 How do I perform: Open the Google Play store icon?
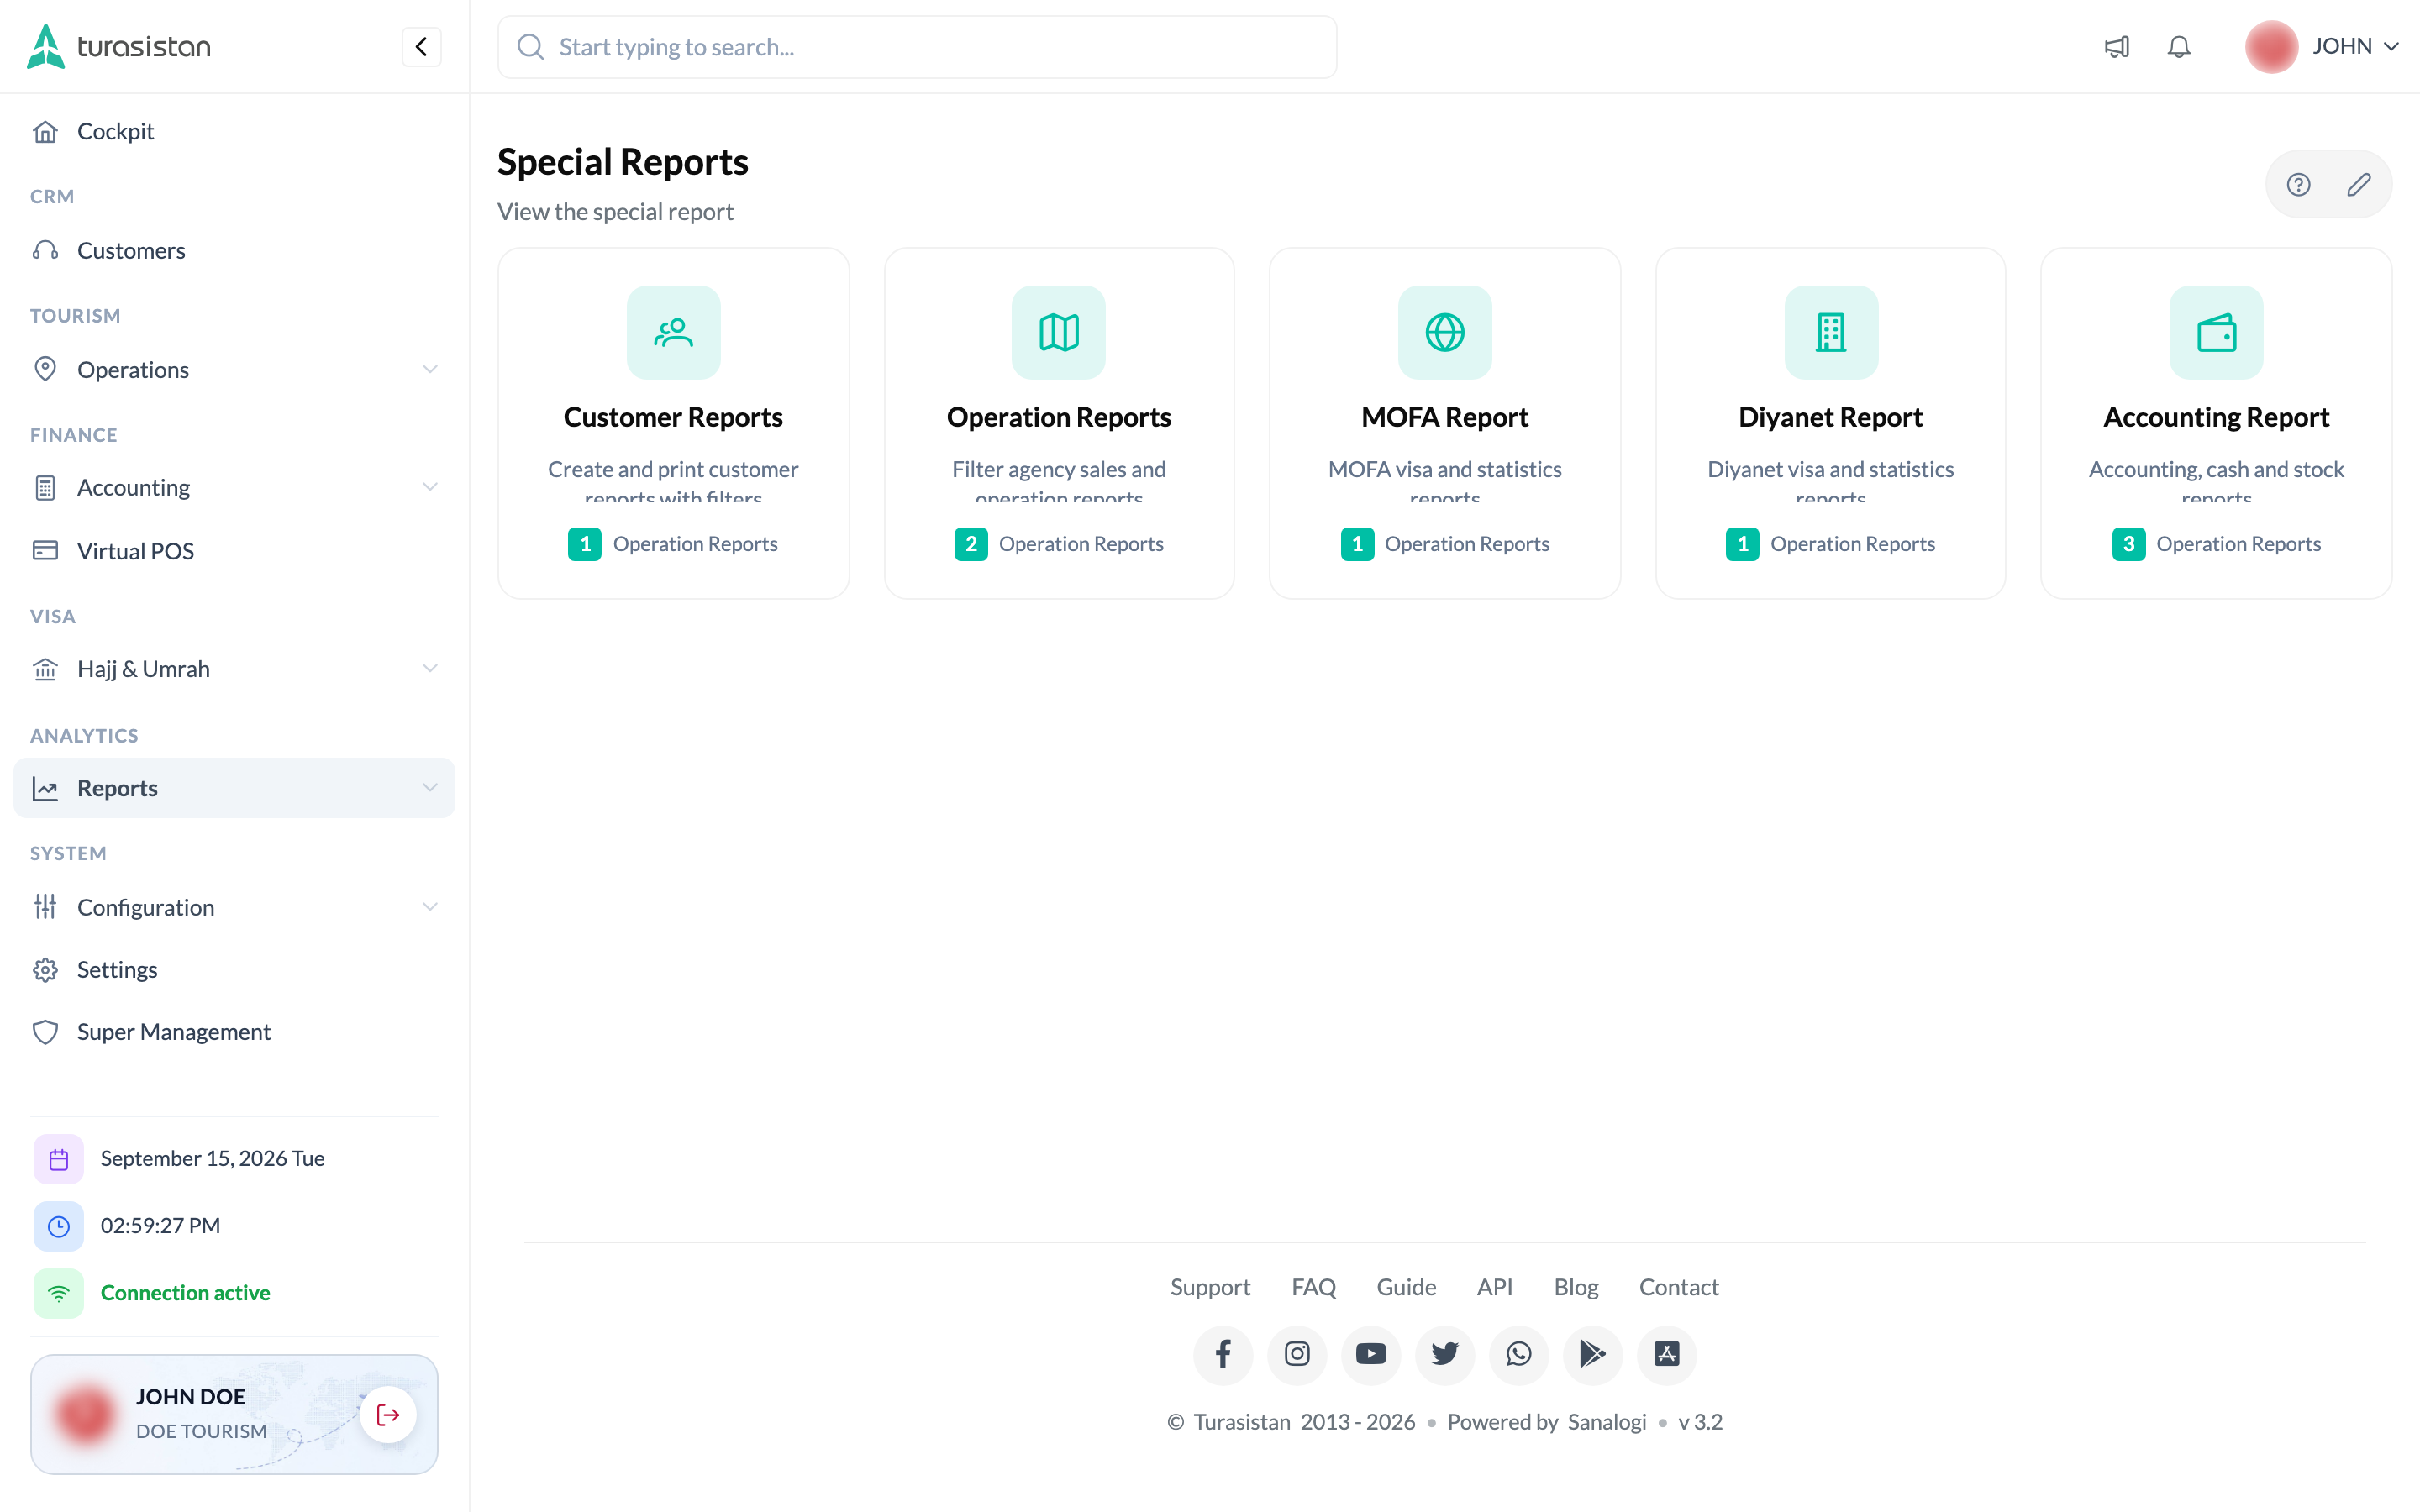(1592, 1354)
